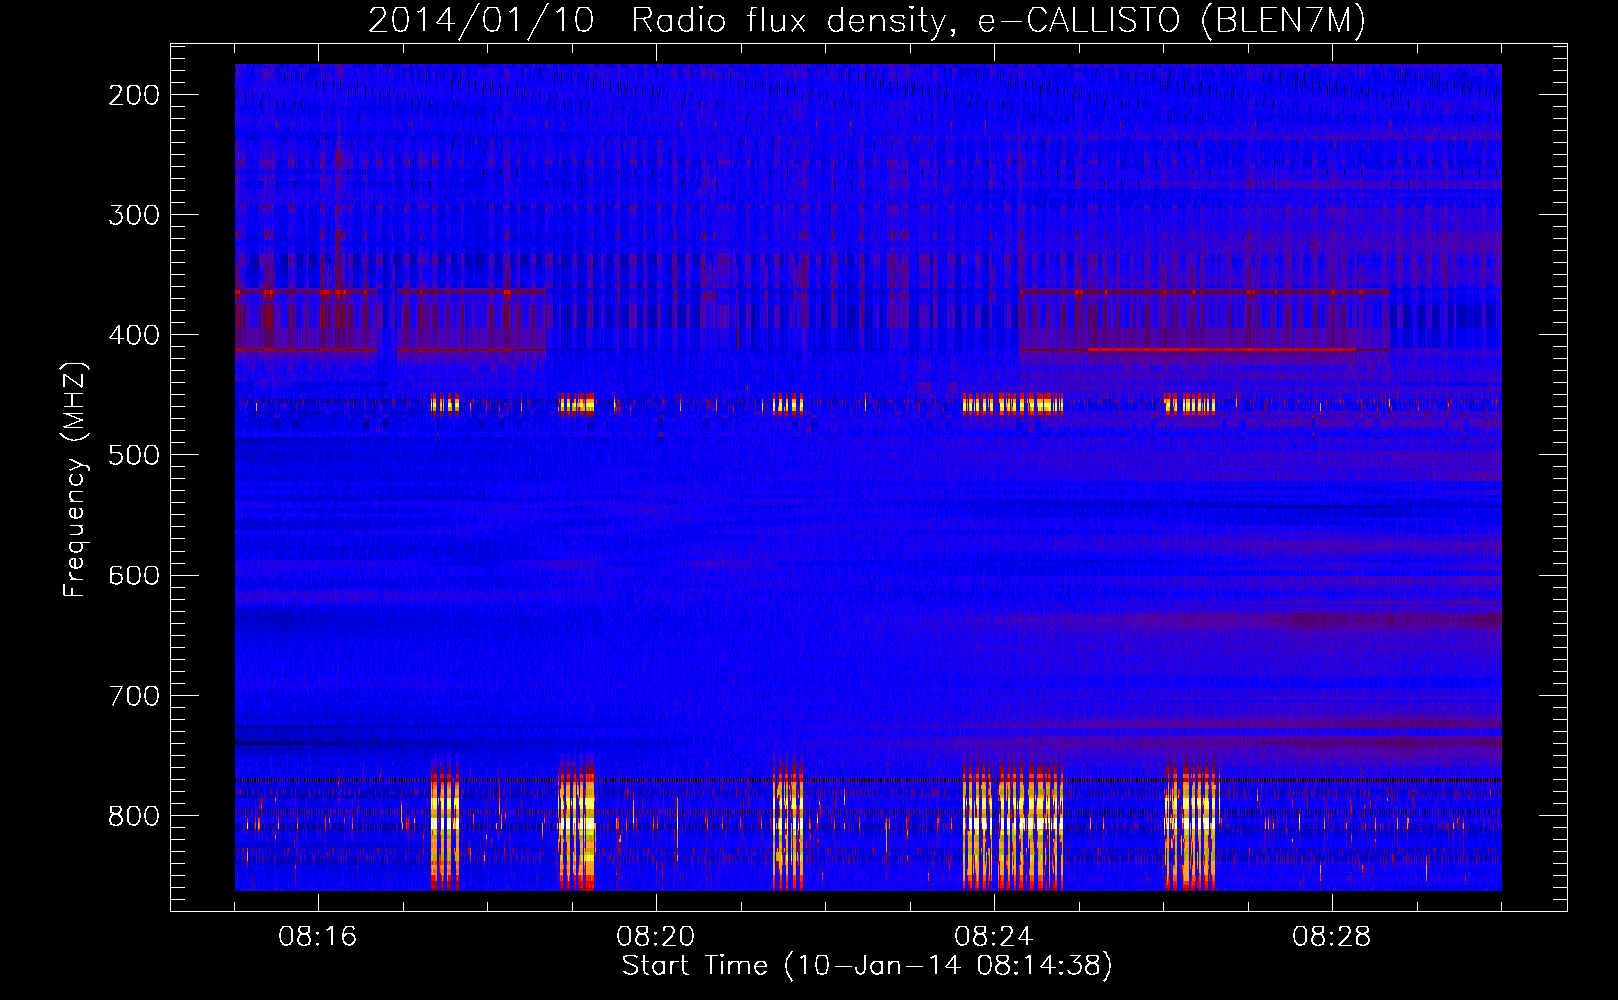This screenshot has height=1000, width=1618.
Task: Click the 500 frequency tick label
Action: pyautogui.click(x=134, y=455)
